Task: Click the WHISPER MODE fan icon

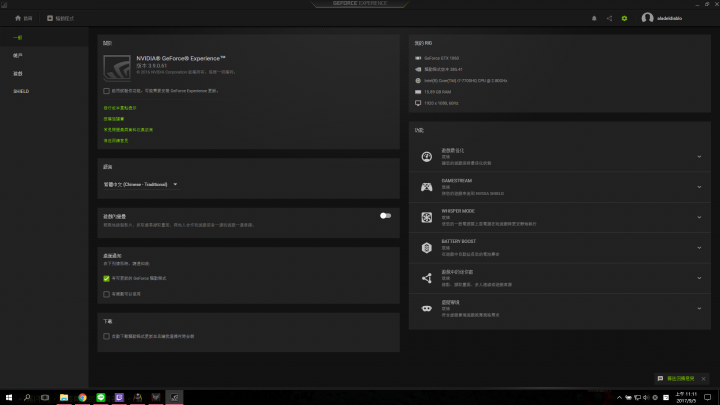Action: pyautogui.click(x=427, y=217)
